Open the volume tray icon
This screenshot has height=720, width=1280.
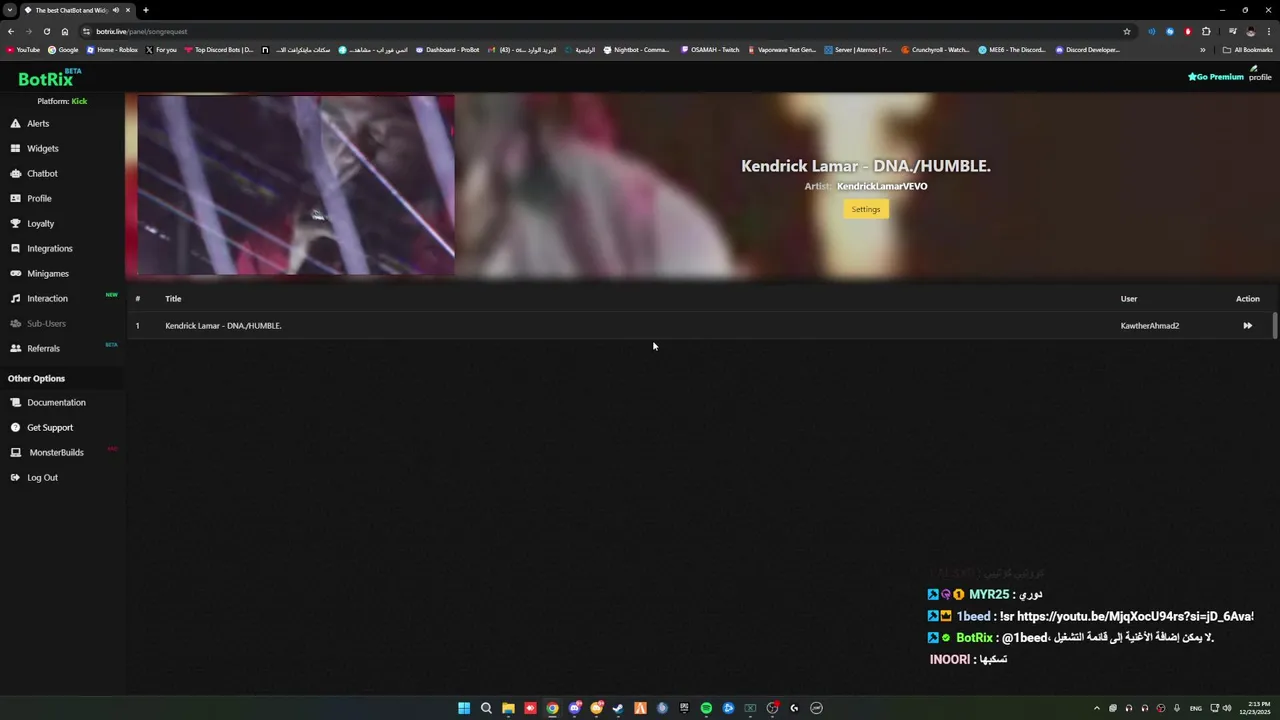point(1227,708)
